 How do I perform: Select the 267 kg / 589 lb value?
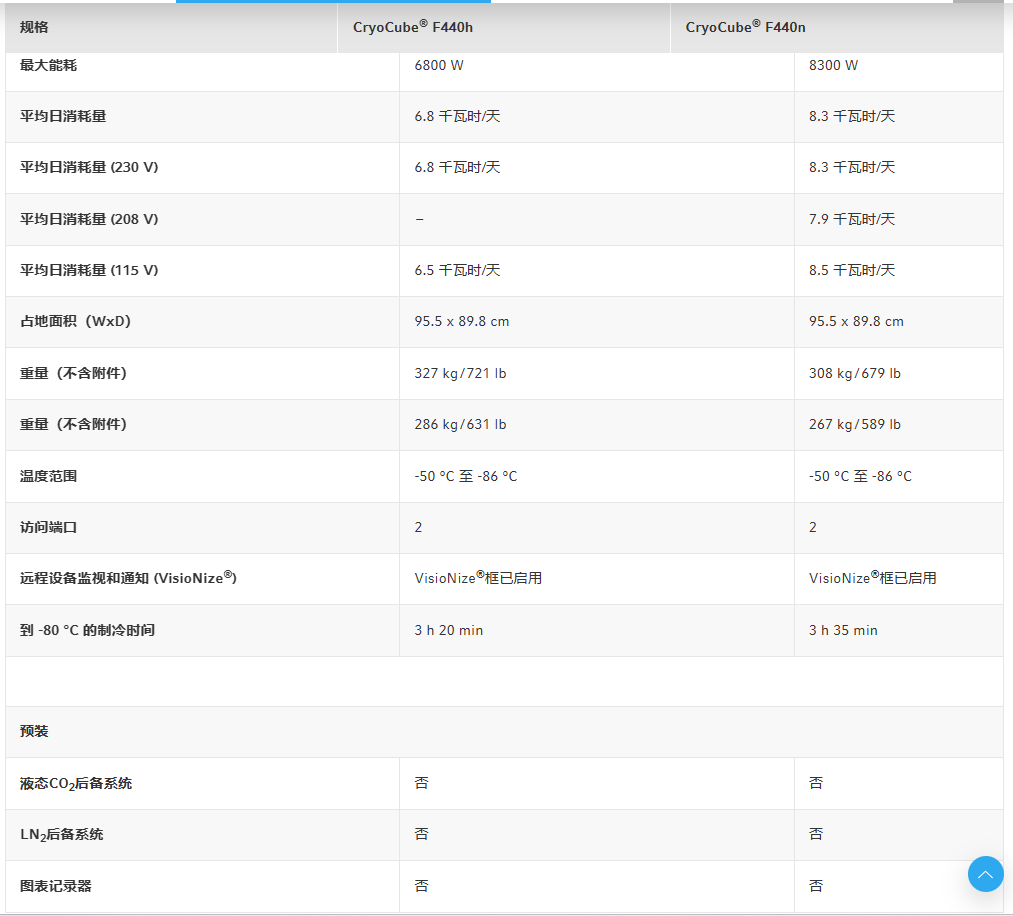pos(855,424)
